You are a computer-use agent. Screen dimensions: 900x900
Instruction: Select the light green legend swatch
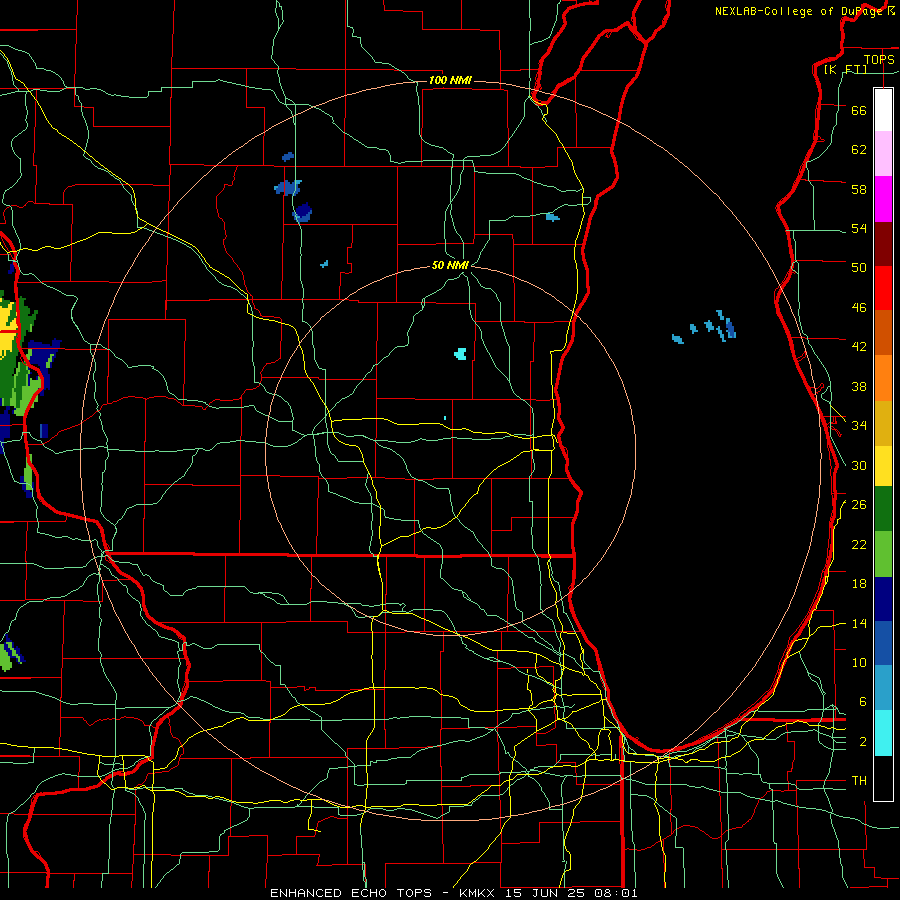pos(883,554)
